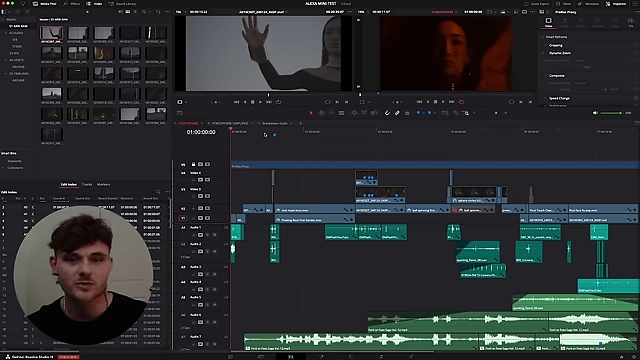The height and width of the screenshot is (360, 640).
Task: Open media pool options three-dot menu
Action: click(x=167, y=12)
